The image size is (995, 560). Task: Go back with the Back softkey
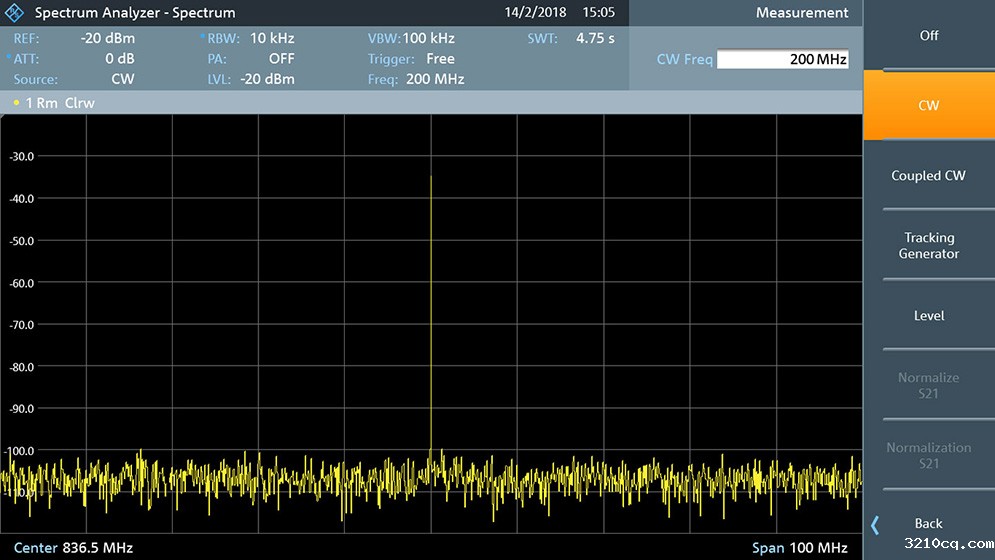coord(929,523)
